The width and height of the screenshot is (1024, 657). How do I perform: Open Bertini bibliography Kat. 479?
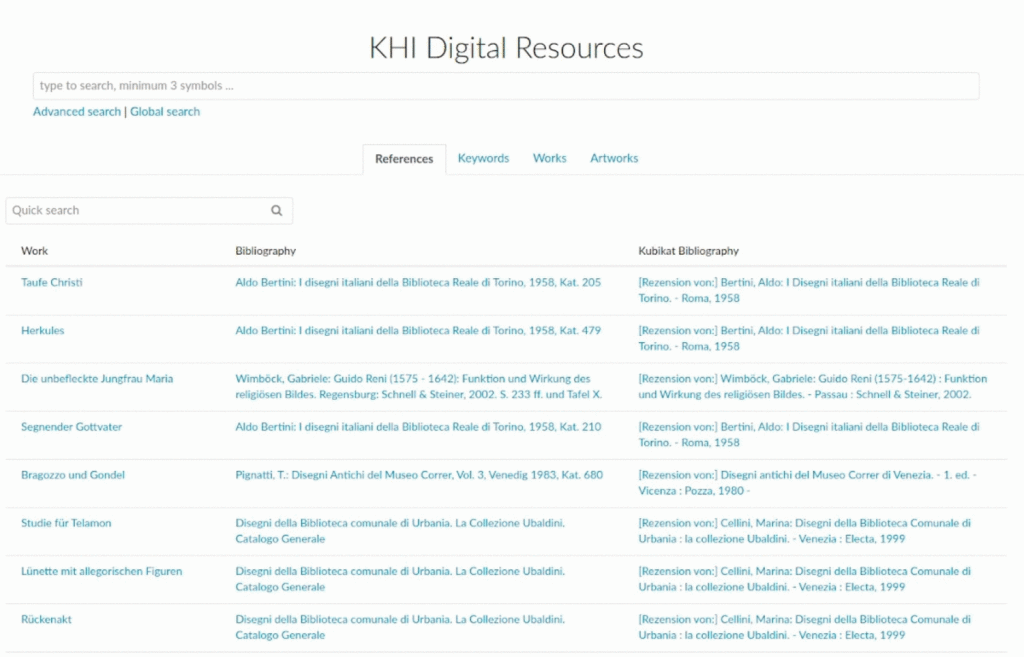pyautogui.click(x=418, y=330)
